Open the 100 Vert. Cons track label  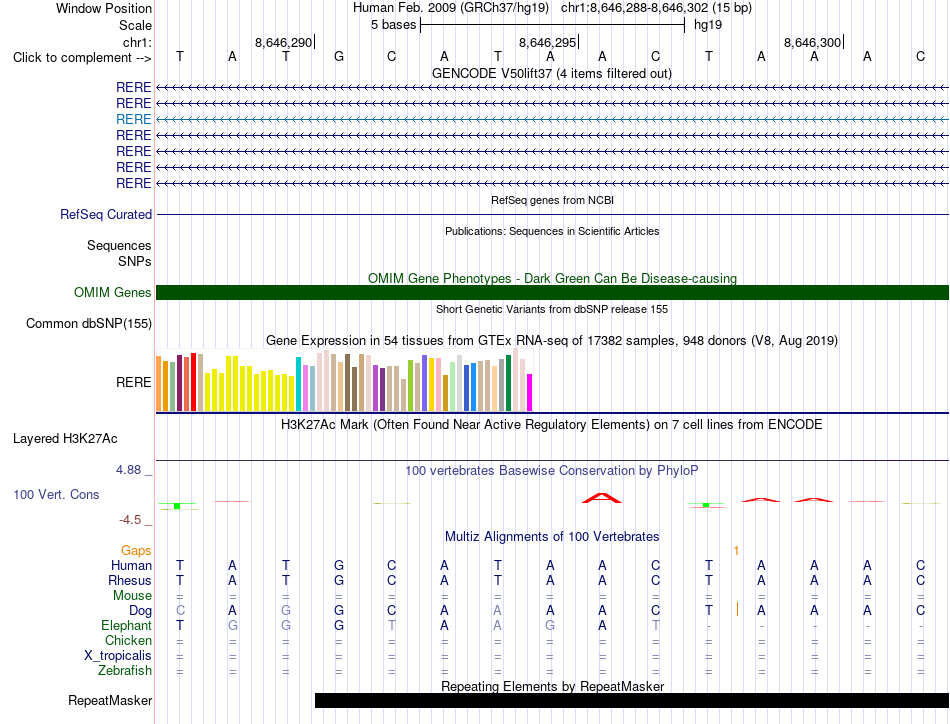click(56, 494)
